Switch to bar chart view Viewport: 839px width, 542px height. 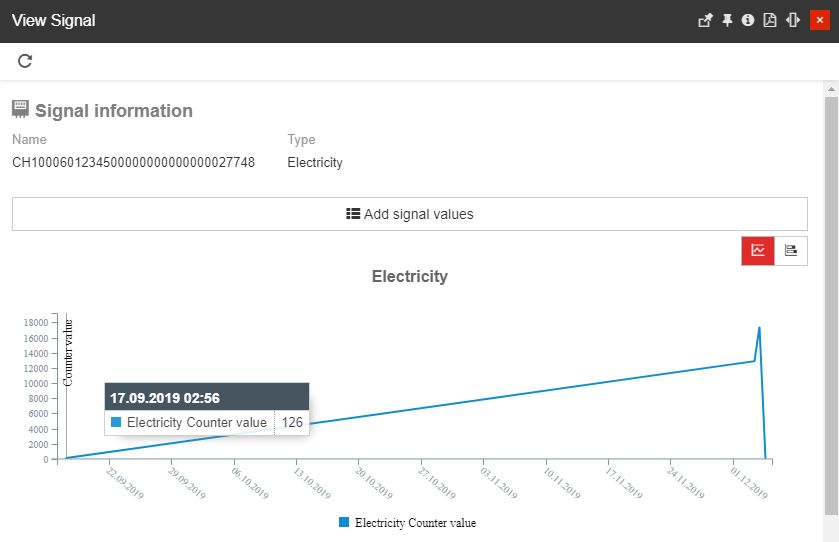click(791, 251)
